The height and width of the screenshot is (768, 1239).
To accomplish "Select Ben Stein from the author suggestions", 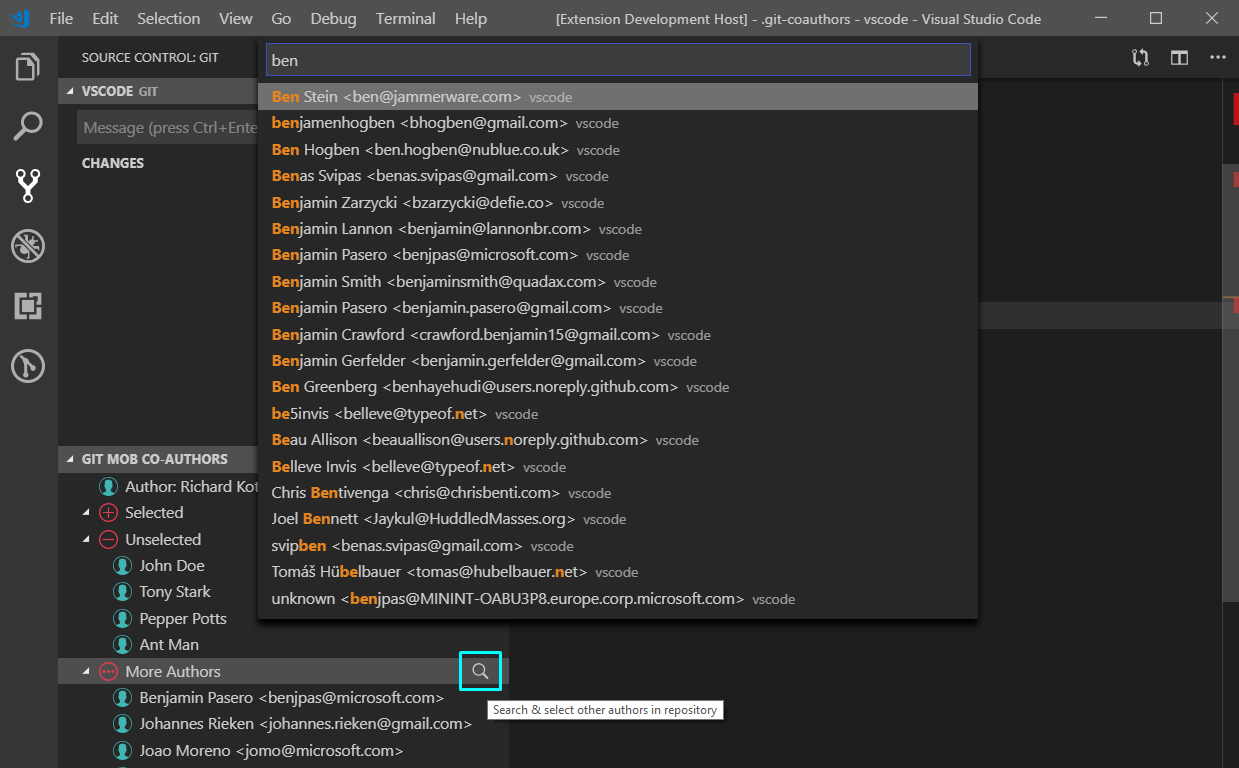I will 396,96.
